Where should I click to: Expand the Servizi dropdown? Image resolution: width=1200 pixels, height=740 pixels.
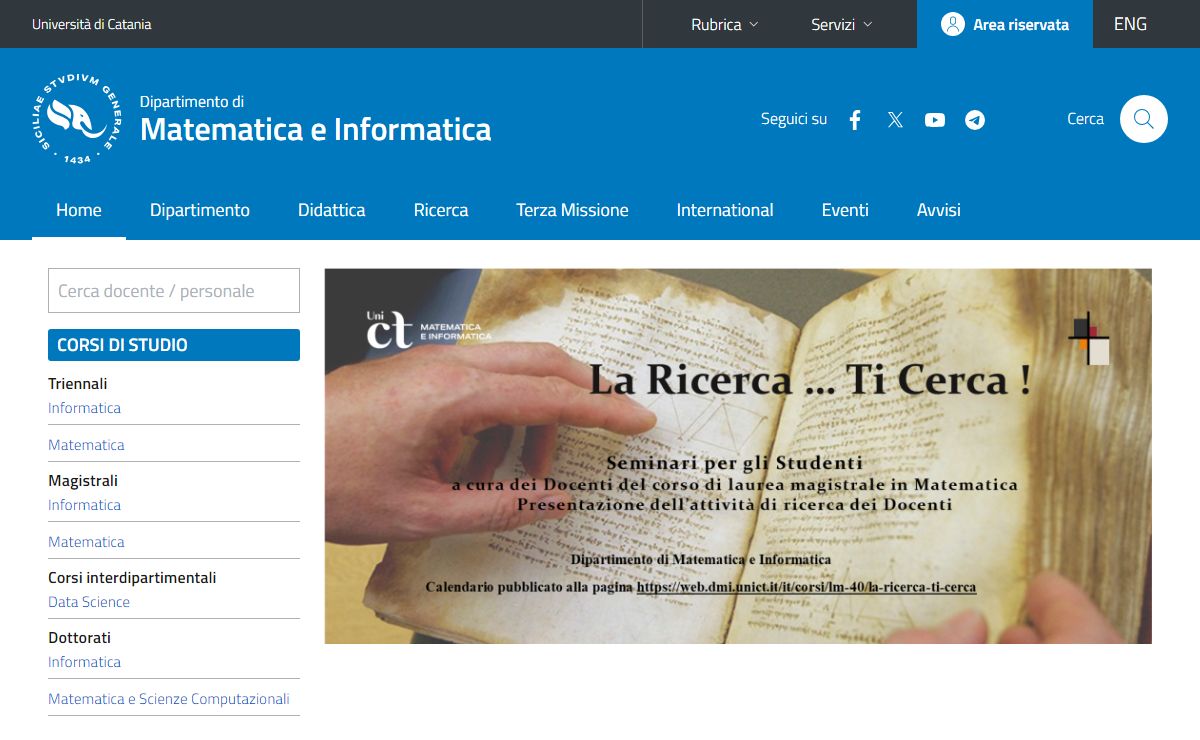(841, 24)
